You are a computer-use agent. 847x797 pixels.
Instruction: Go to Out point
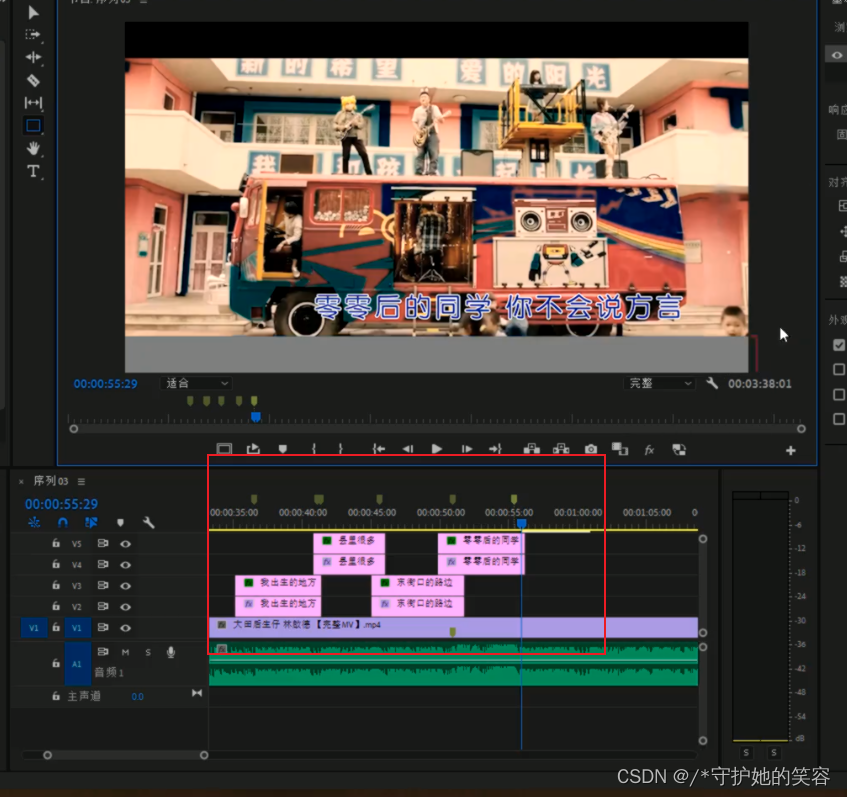[495, 449]
